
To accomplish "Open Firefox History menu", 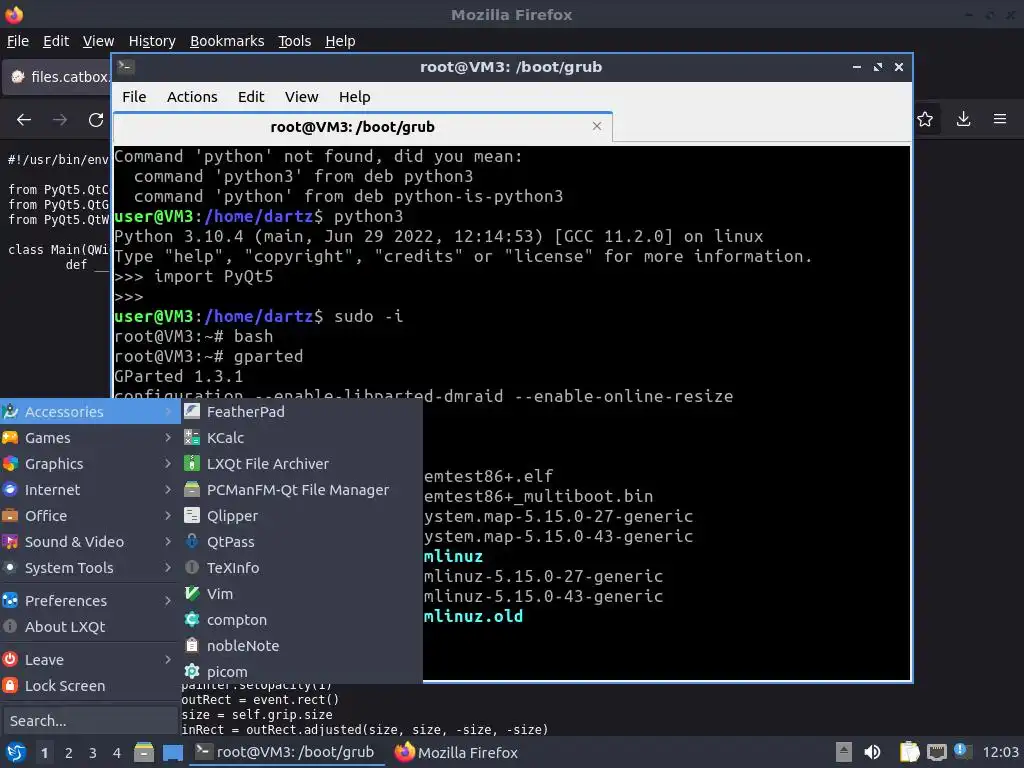I will pos(152,41).
